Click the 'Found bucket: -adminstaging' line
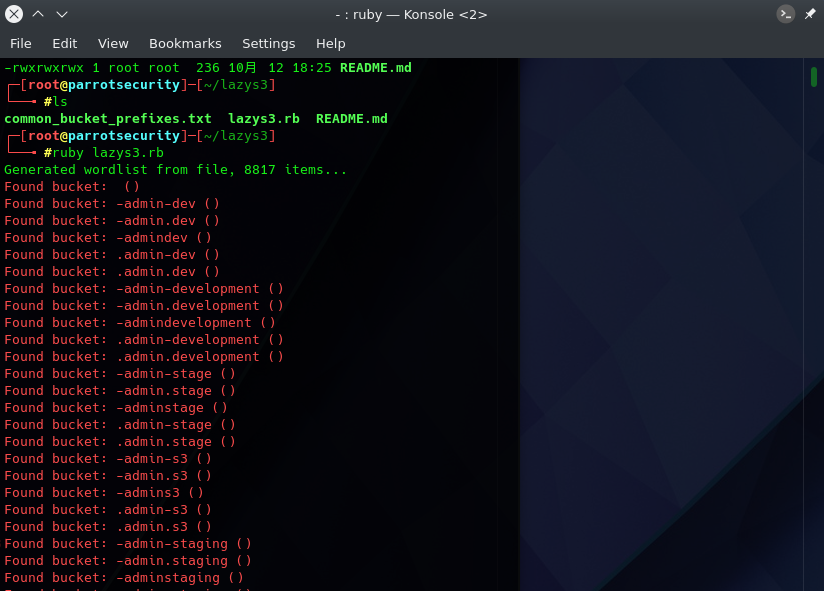 point(124,578)
